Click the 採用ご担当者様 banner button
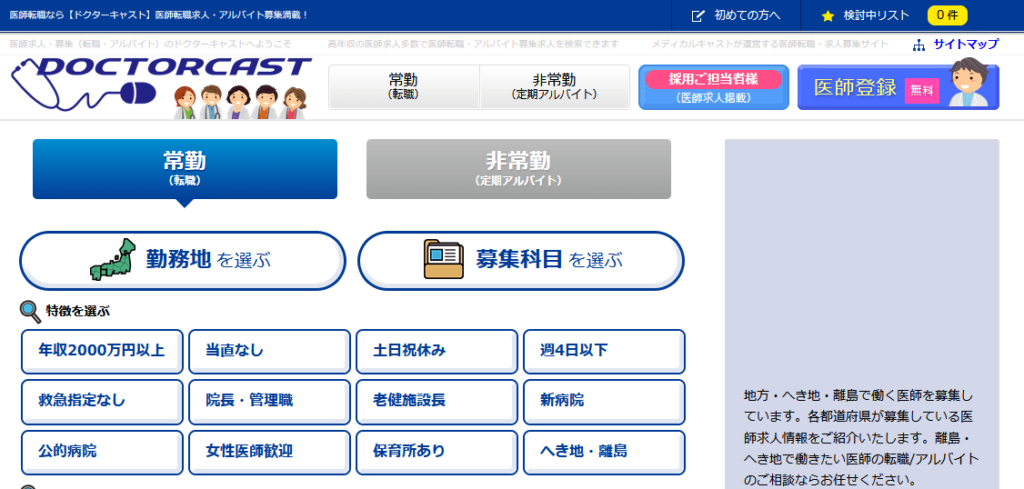Viewport: 1024px width, 489px height. [713, 87]
